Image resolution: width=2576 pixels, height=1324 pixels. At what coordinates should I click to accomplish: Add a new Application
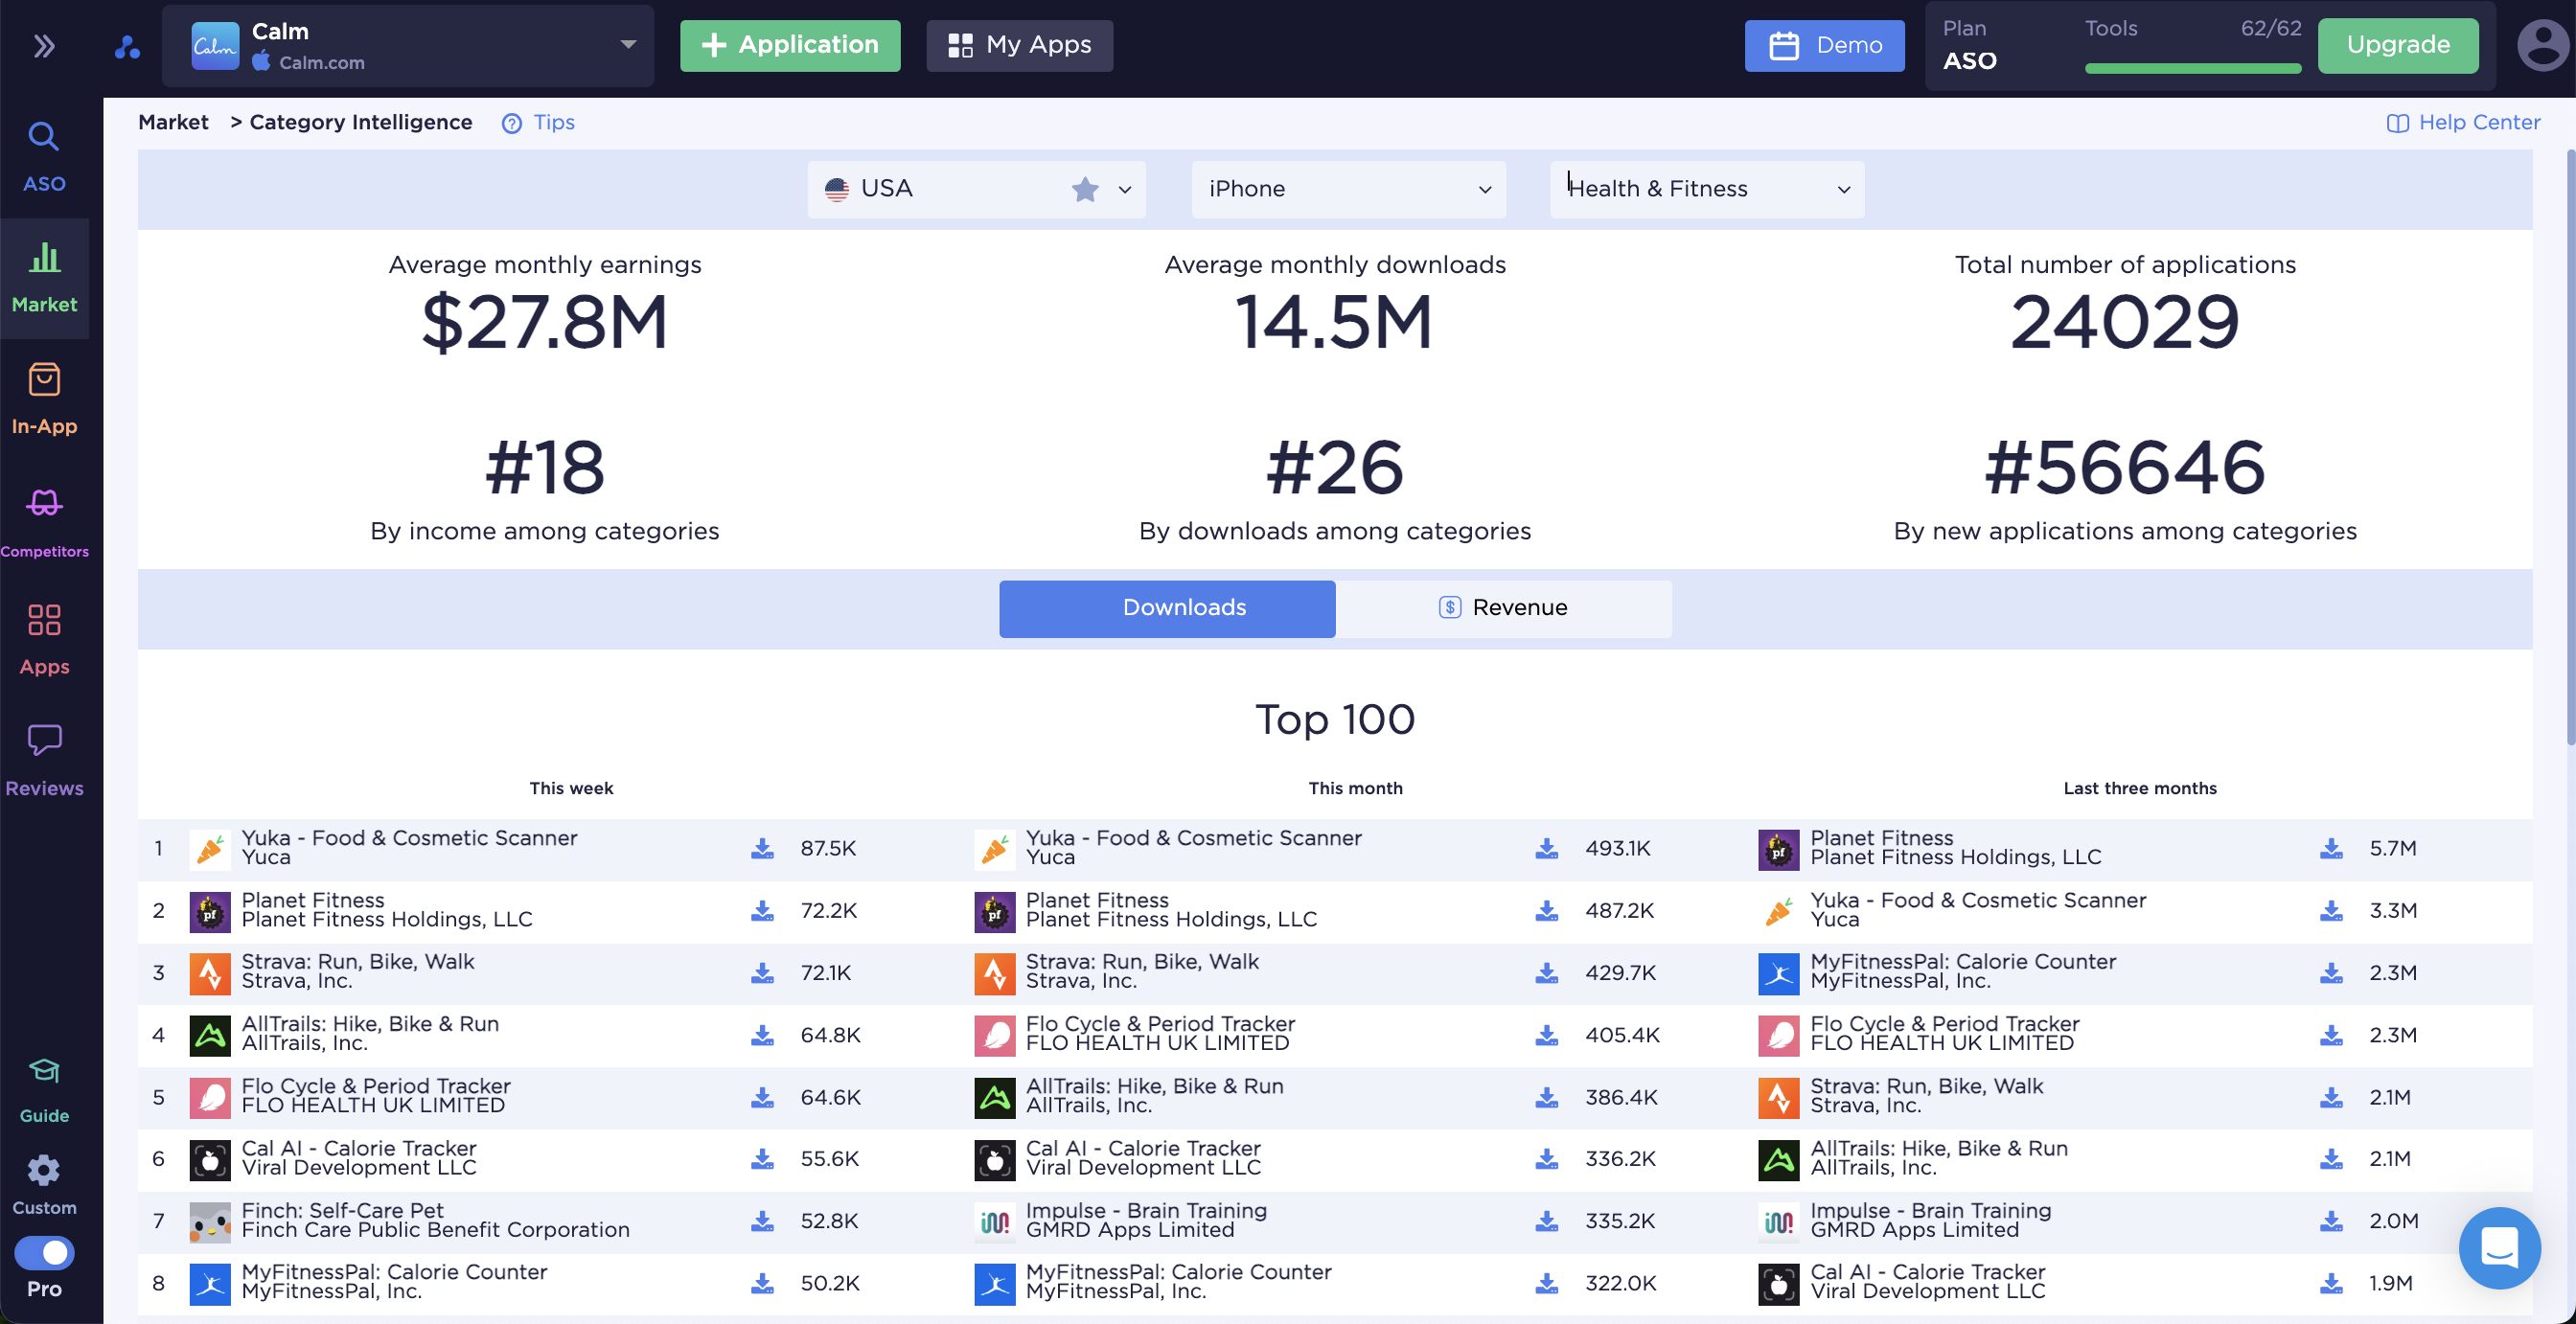(790, 45)
